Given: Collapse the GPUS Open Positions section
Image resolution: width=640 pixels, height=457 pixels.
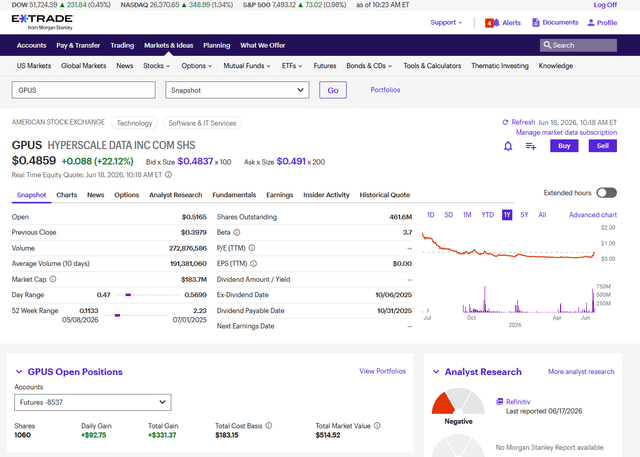Looking at the screenshot, I should (x=19, y=372).
